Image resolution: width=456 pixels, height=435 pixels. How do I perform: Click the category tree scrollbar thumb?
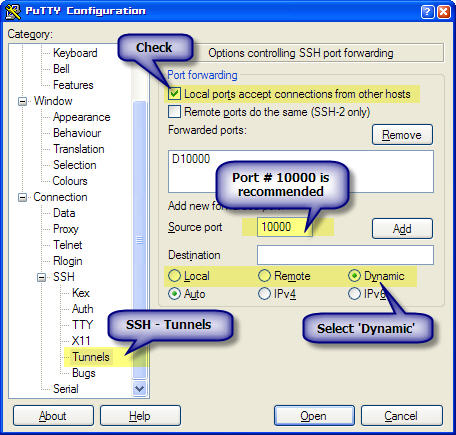pyautogui.click(x=139, y=239)
